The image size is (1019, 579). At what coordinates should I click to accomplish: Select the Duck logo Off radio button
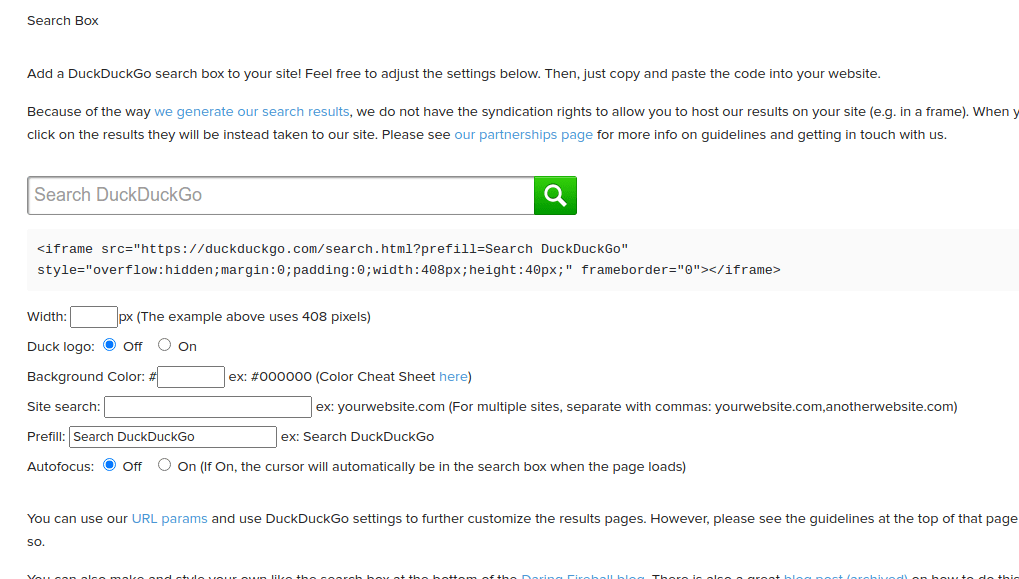click(x=109, y=345)
